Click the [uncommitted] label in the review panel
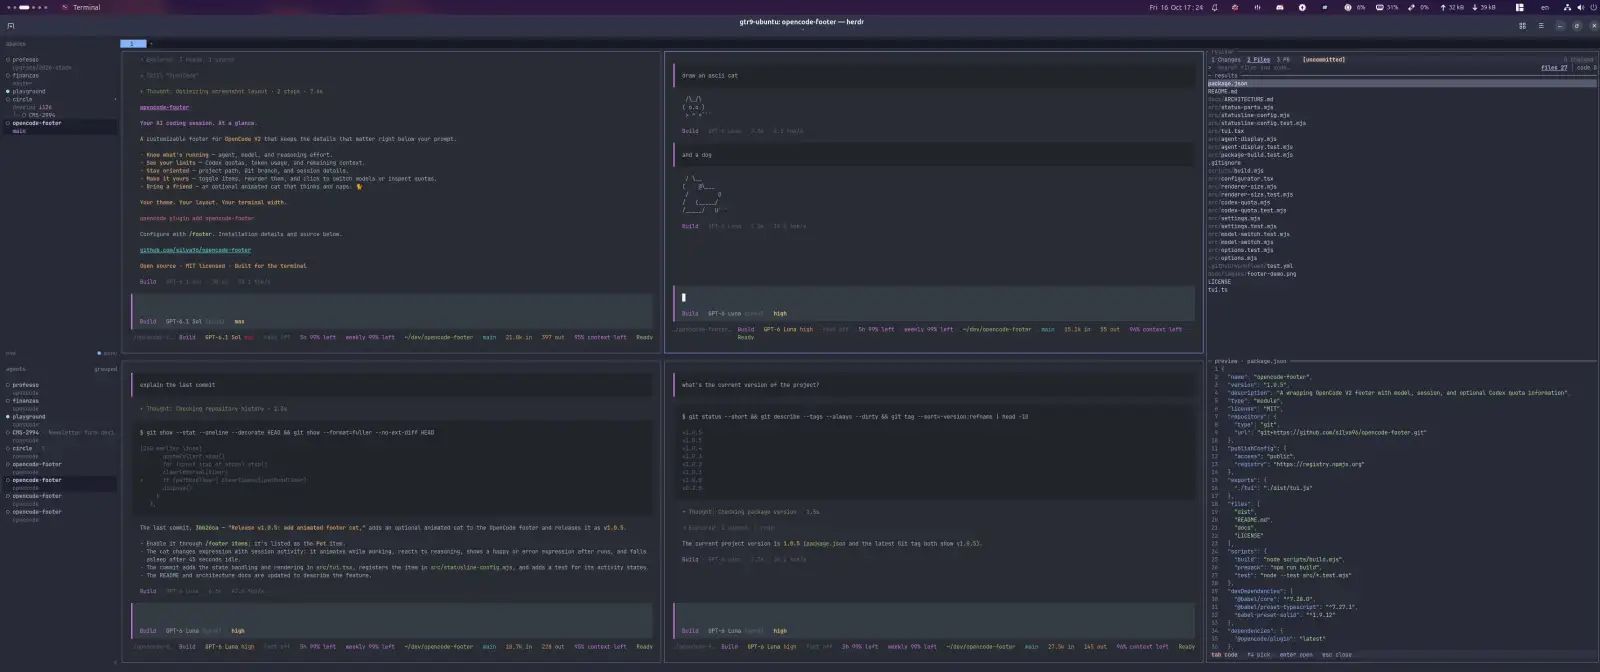The image size is (1600, 672). coord(1323,60)
